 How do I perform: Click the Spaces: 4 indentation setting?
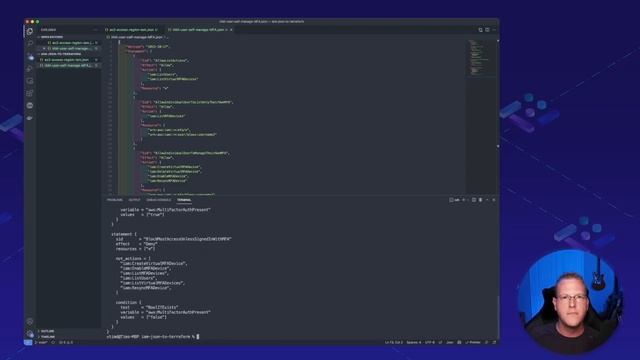[x=413, y=342]
